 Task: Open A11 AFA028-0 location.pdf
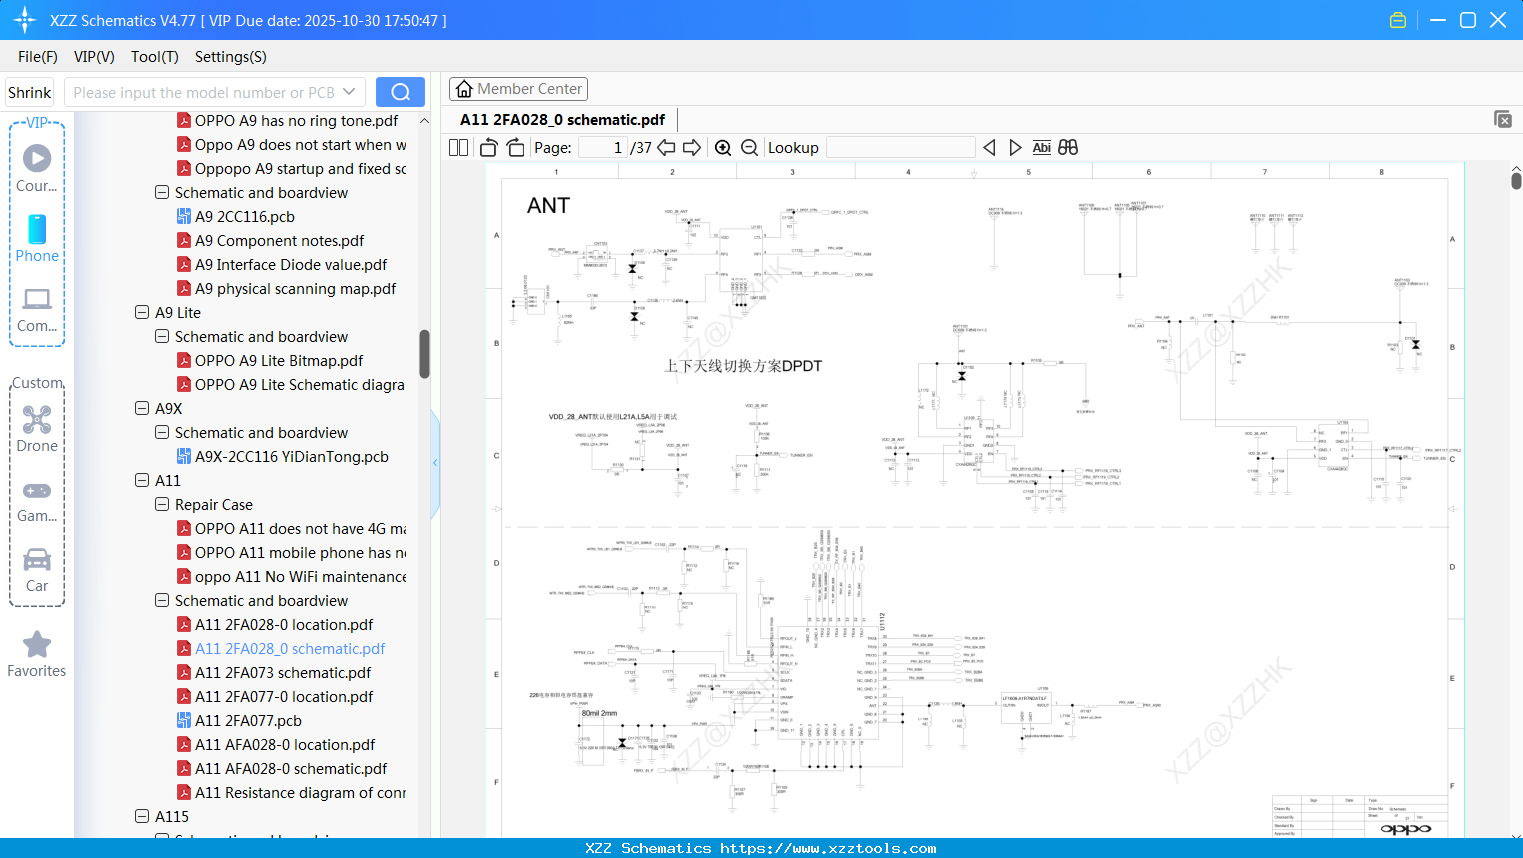point(285,744)
